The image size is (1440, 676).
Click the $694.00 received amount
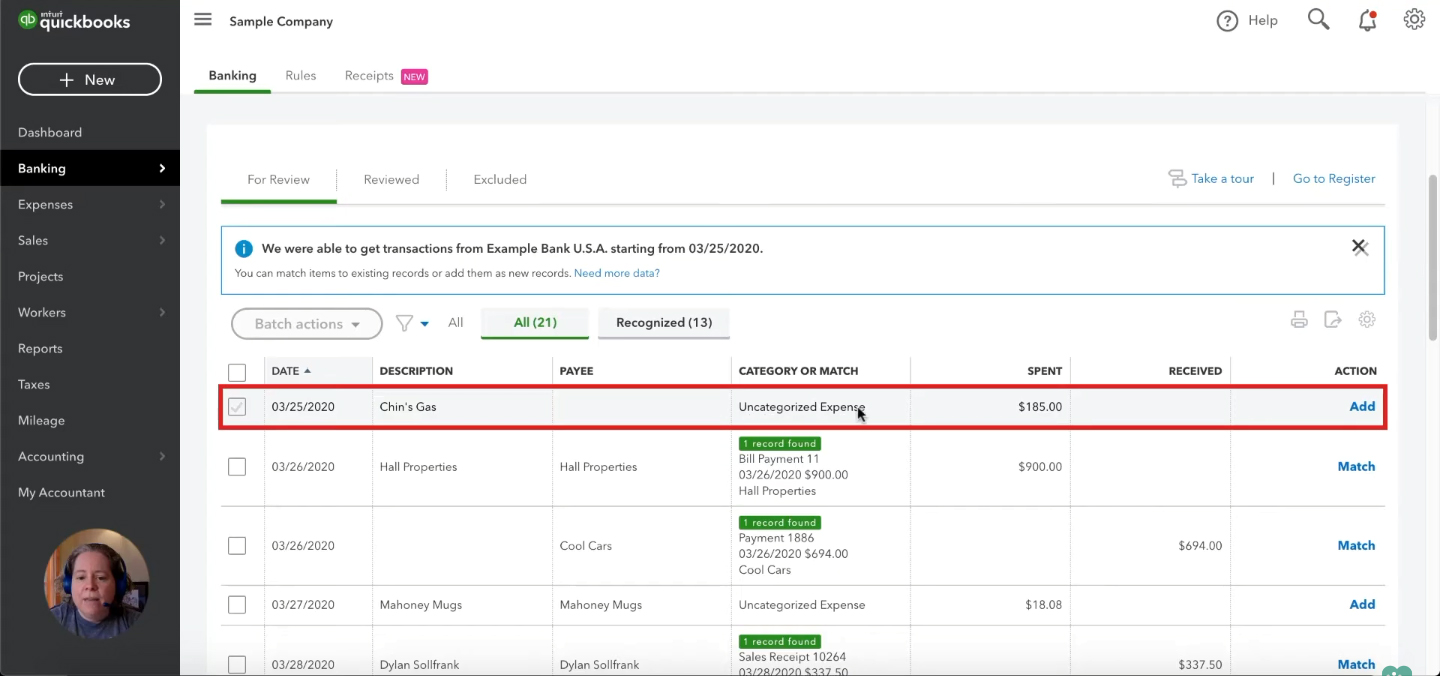[x=1200, y=546]
